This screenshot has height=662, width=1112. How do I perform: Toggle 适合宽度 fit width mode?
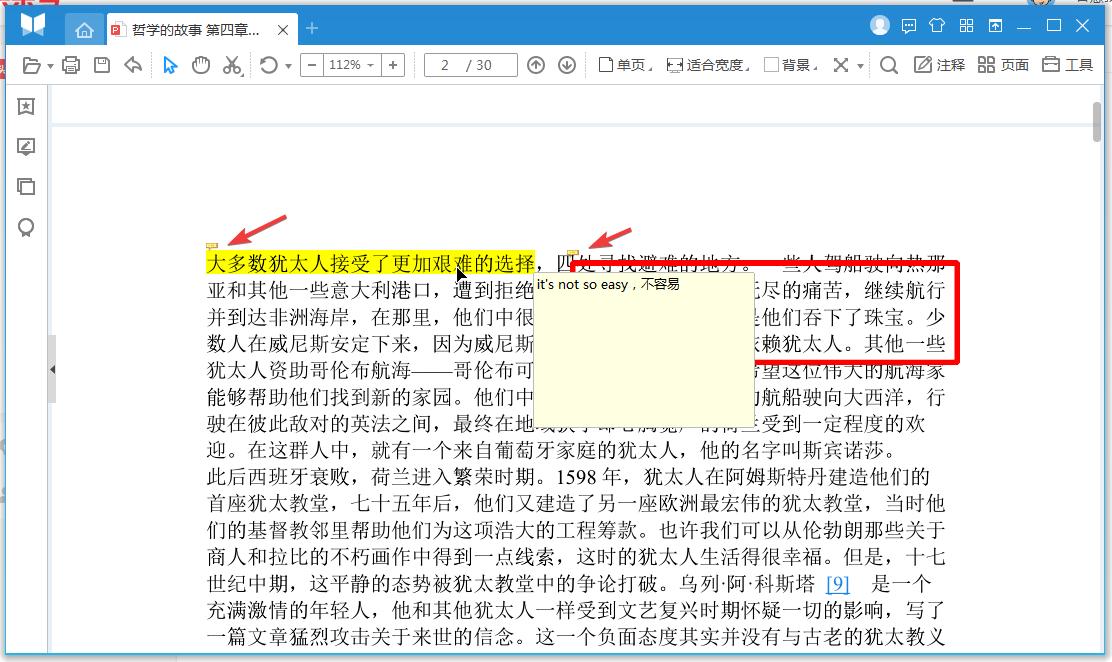click(x=706, y=66)
